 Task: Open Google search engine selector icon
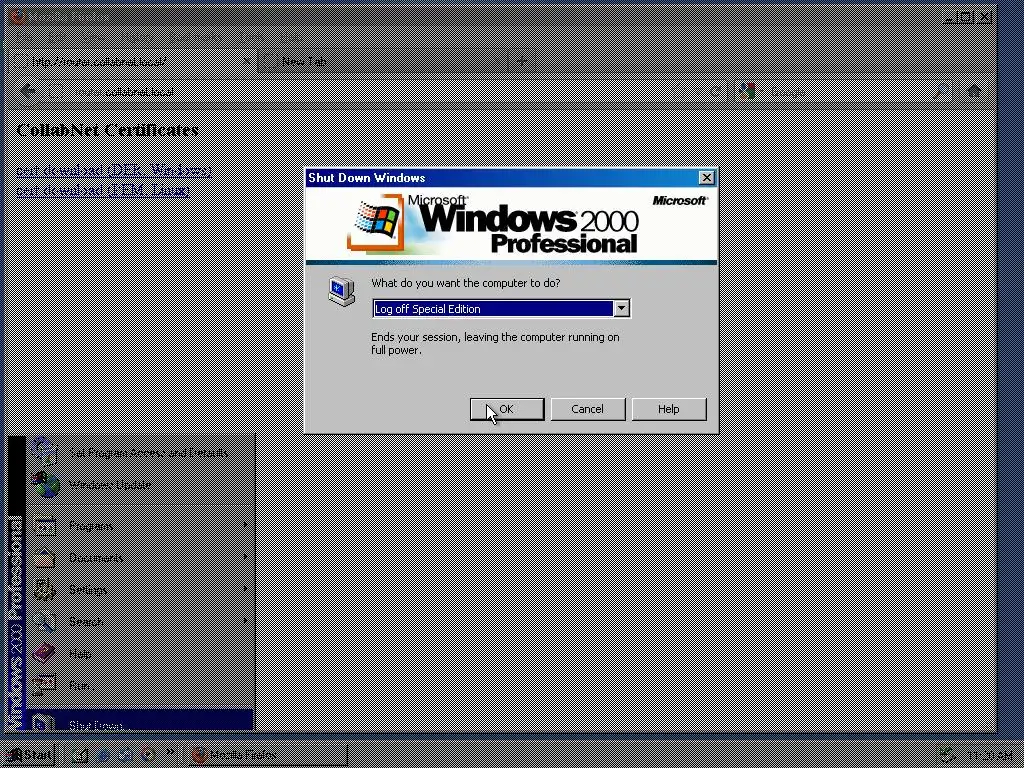[748, 91]
